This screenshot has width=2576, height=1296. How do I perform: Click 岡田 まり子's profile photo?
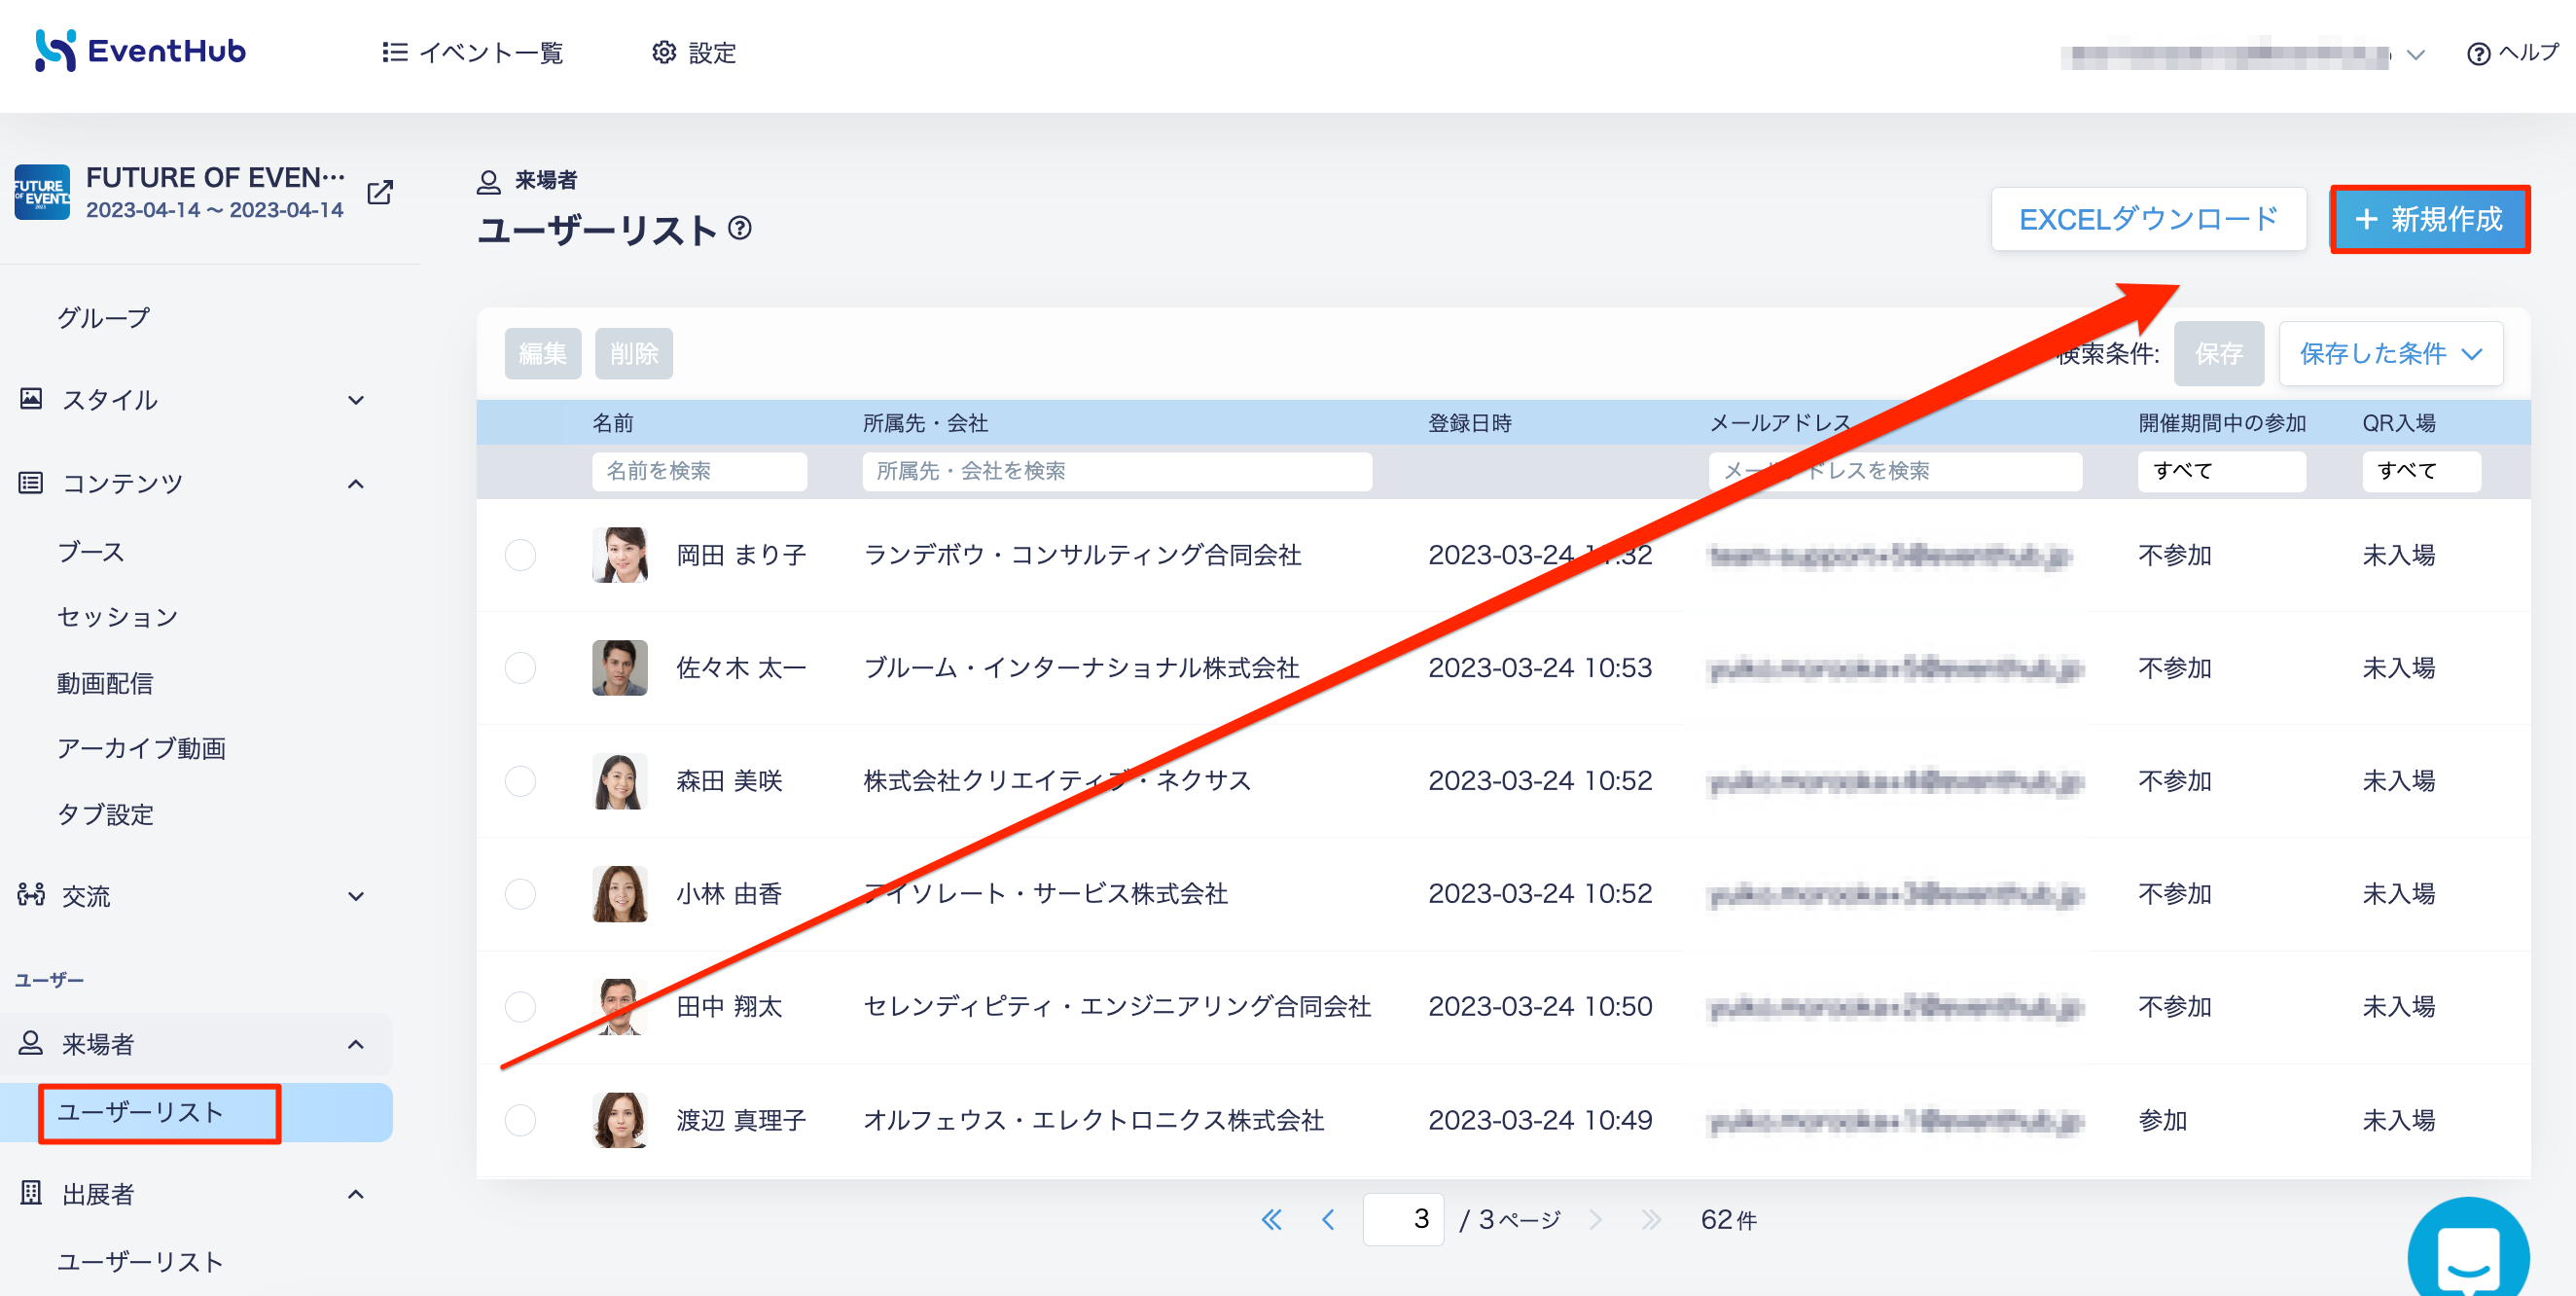(x=620, y=555)
